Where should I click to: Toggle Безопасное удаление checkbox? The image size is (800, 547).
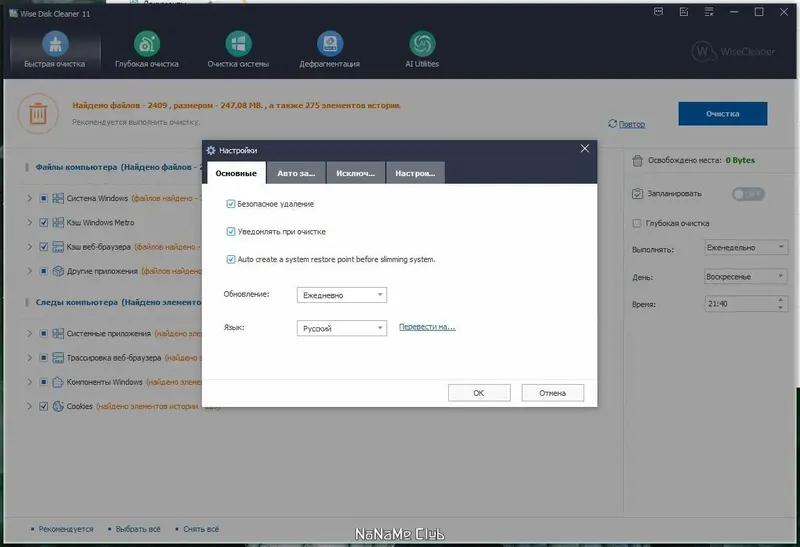[x=231, y=204]
